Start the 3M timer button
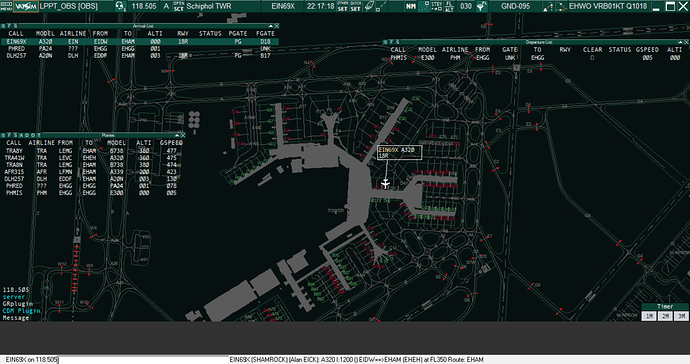 pyautogui.click(x=681, y=316)
